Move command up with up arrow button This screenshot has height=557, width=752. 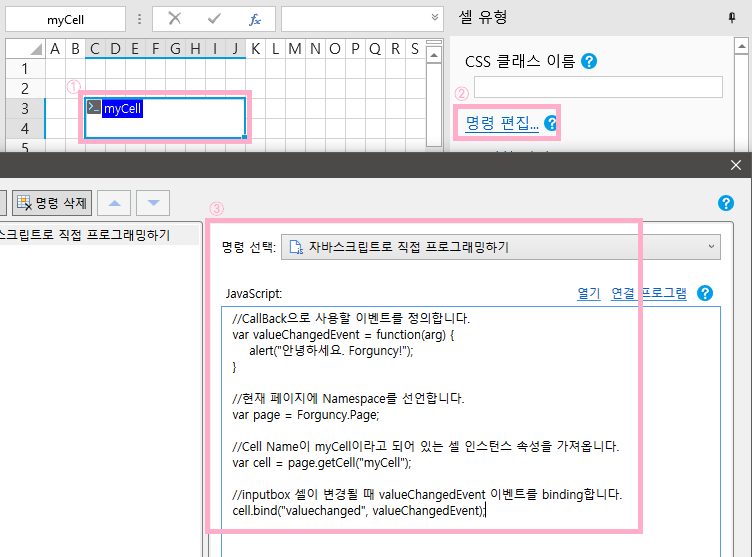point(119,203)
